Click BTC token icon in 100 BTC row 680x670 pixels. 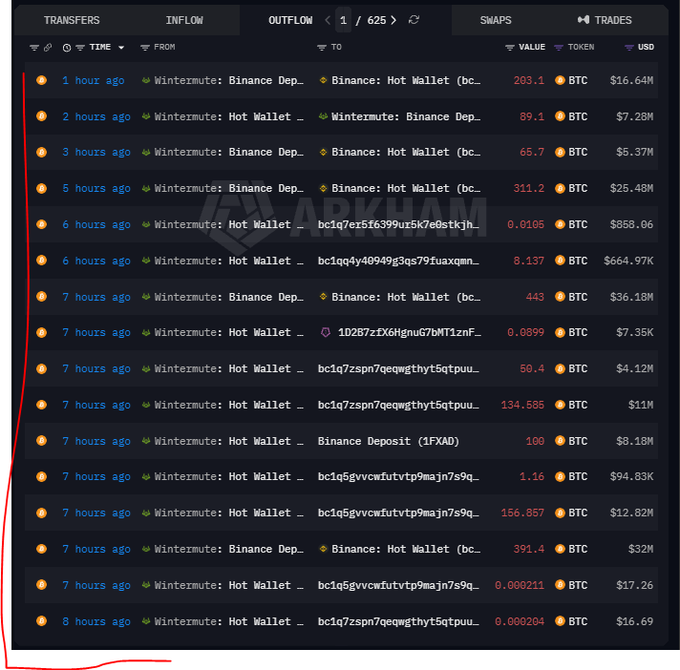tap(560, 441)
